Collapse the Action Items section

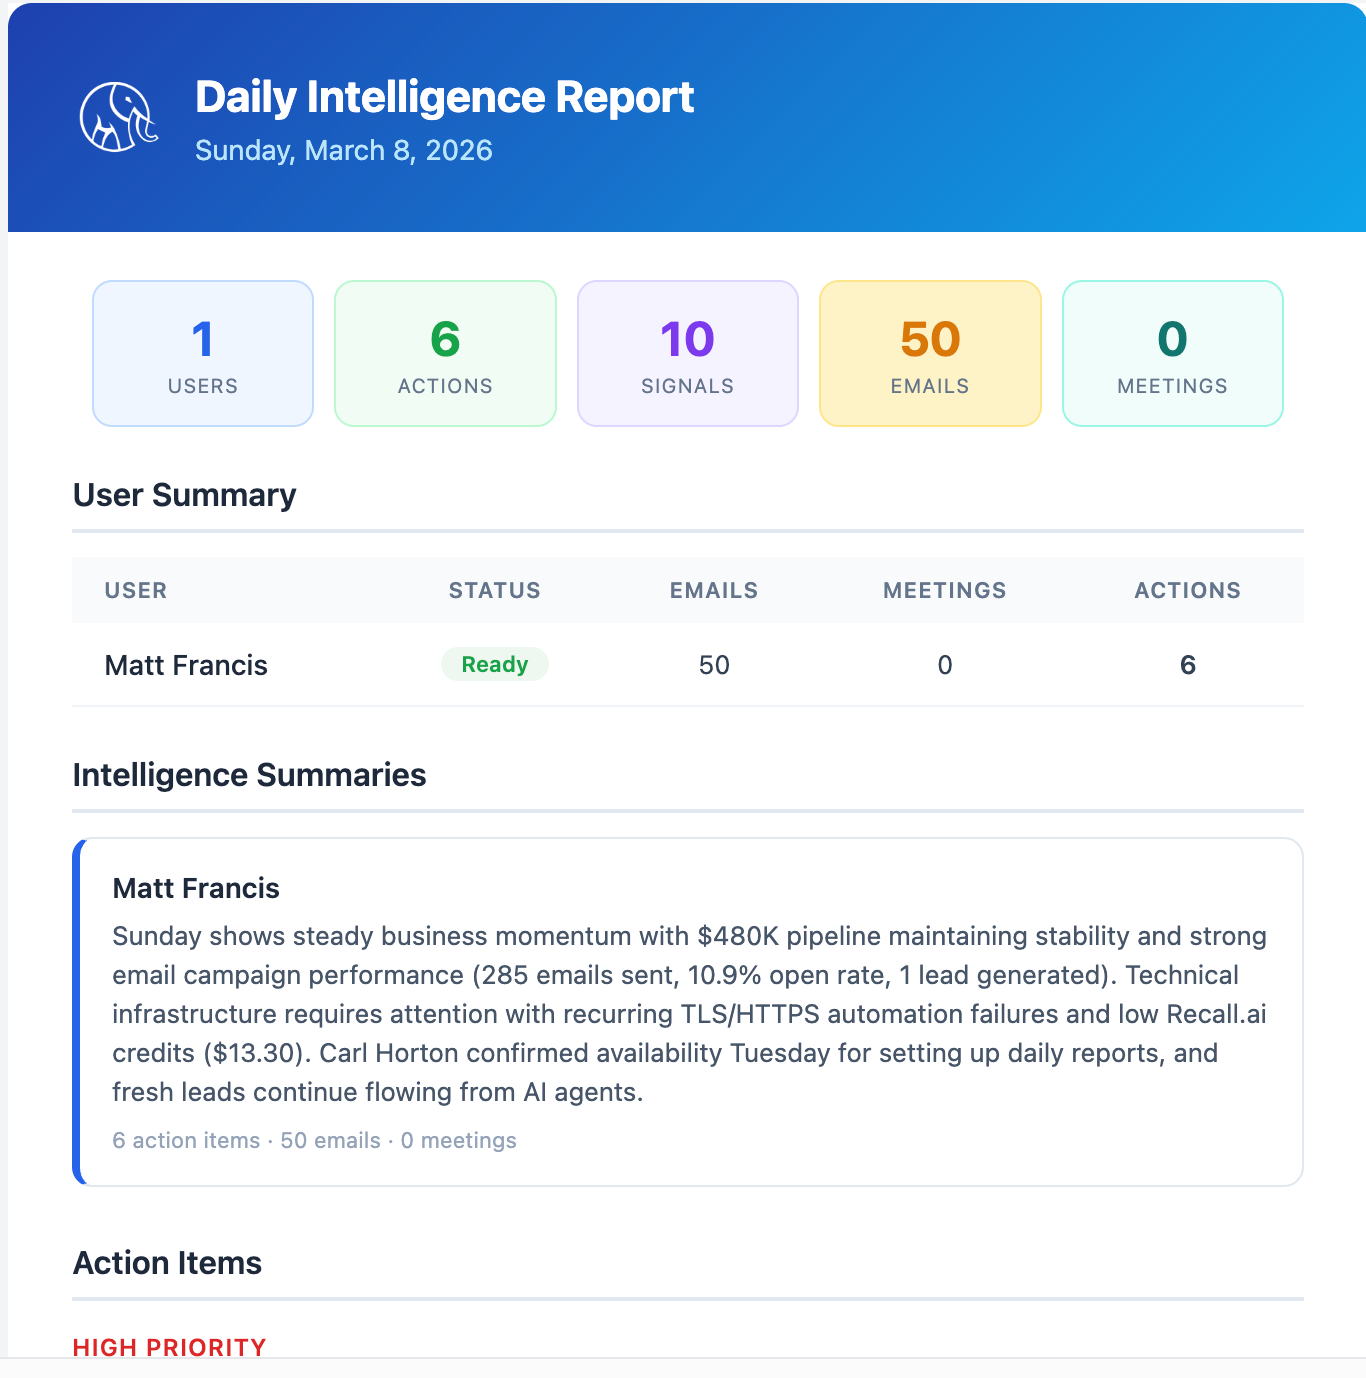(166, 1263)
